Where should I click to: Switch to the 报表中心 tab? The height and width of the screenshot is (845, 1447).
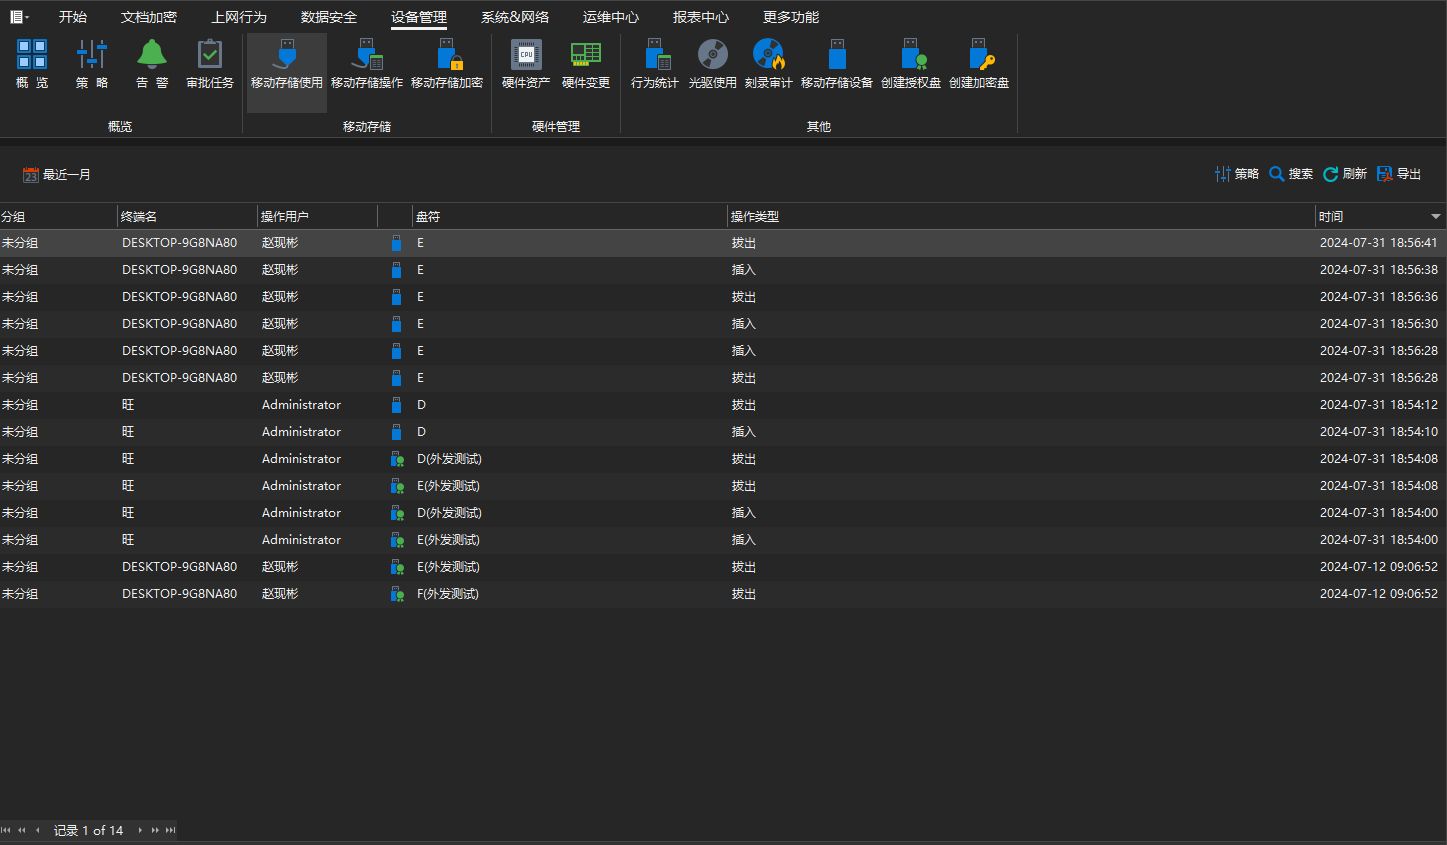(701, 17)
